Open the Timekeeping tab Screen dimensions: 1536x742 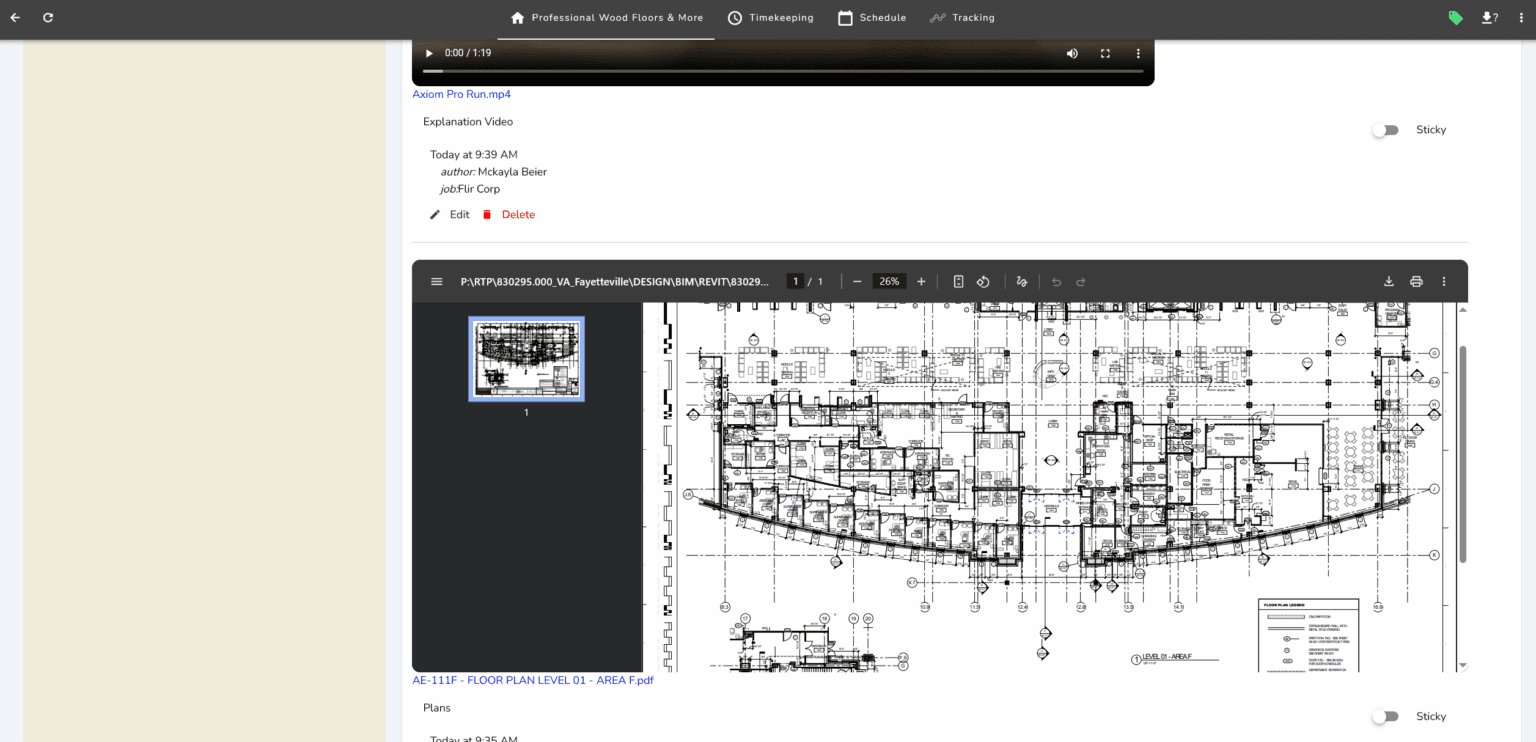click(770, 18)
